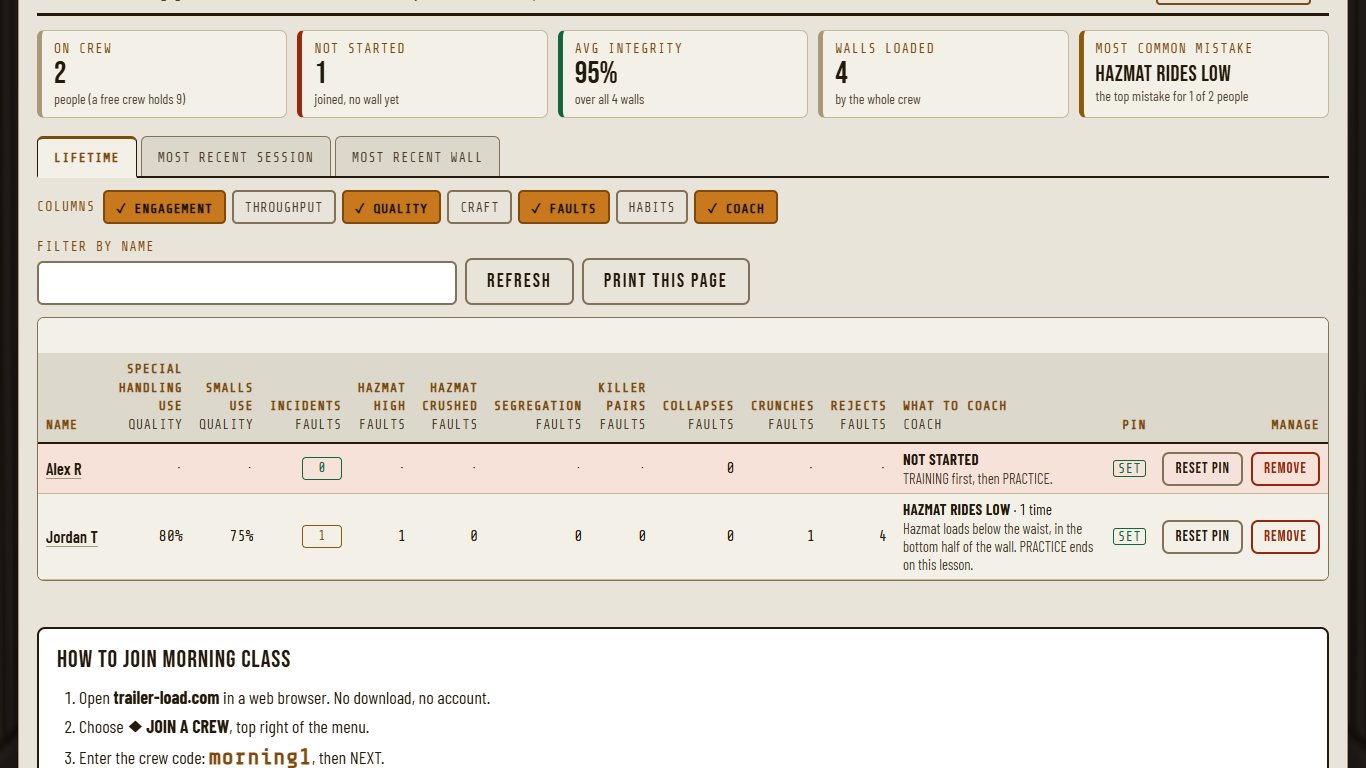Toggle the Faults columns chip
The image size is (1366, 768).
click(564, 207)
